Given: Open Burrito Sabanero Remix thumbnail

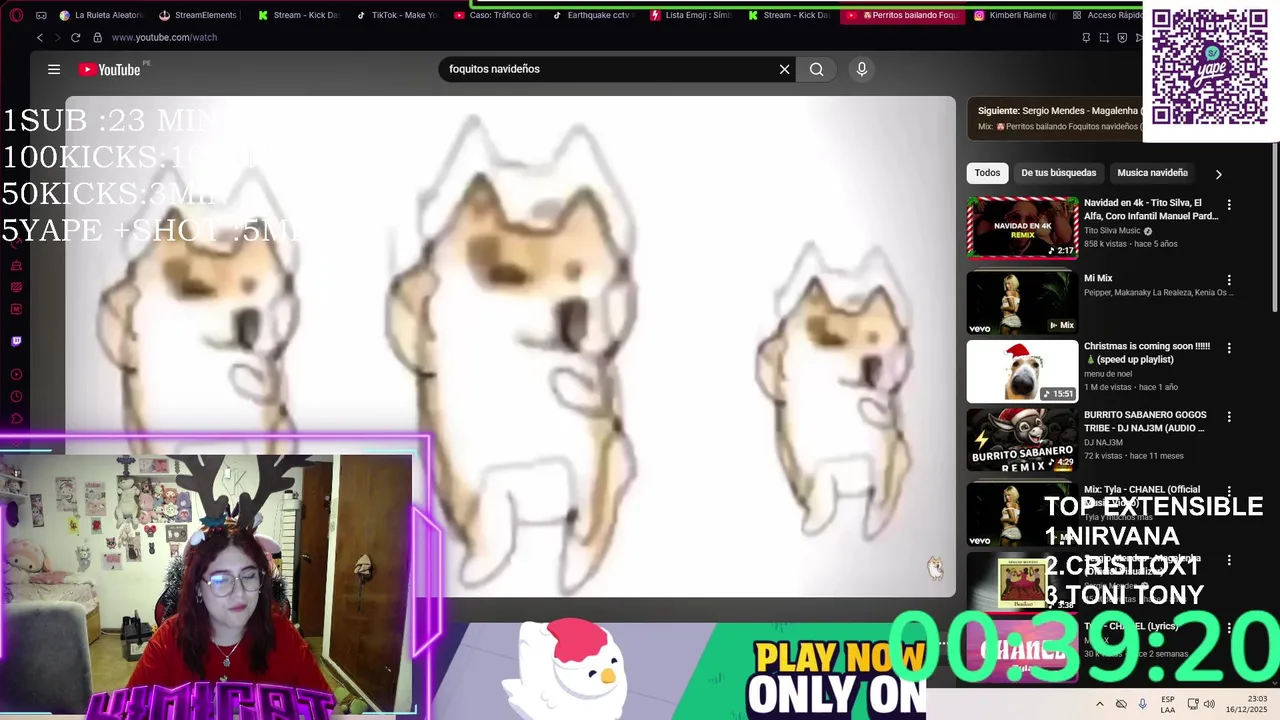Looking at the screenshot, I should [1022, 439].
